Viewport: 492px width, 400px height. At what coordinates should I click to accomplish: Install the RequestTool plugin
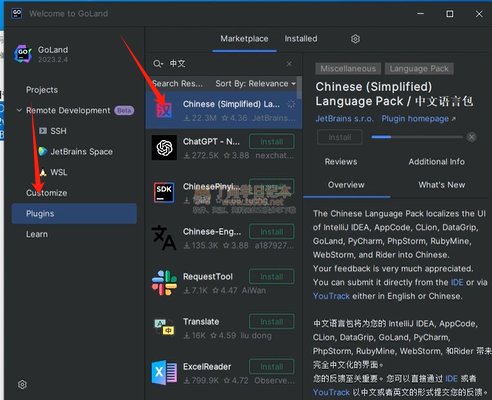pos(272,277)
